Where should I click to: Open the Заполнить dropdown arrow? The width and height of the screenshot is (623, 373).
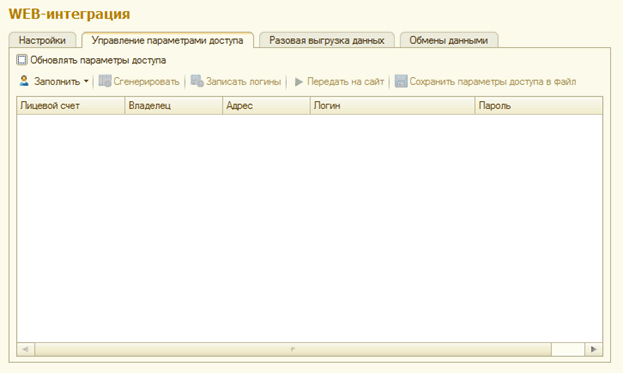[x=86, y=81]
